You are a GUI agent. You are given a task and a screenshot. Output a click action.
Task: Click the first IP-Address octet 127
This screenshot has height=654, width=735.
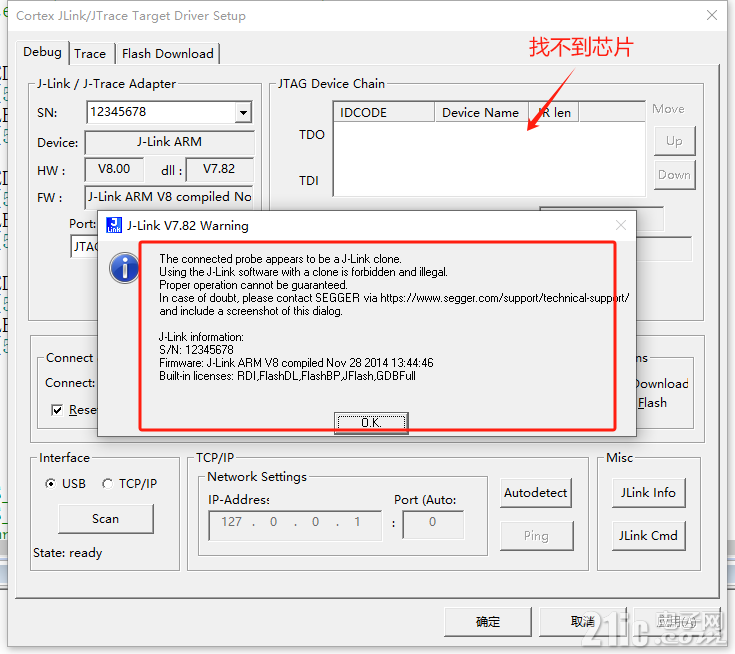click(232, 522)
